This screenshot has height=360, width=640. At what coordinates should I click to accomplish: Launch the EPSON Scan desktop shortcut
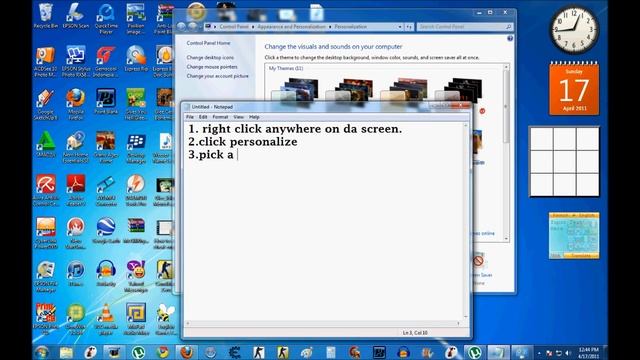click(x=76, y=16)
